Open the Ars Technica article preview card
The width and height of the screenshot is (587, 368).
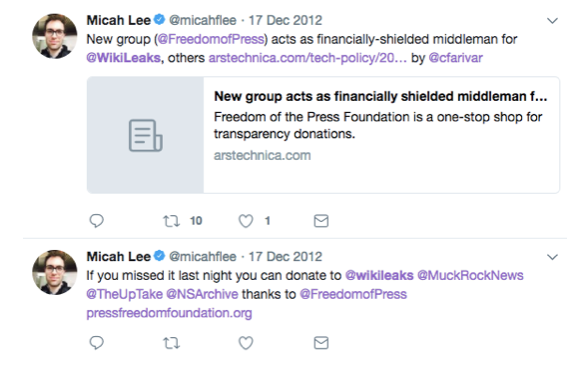click(323, 135)
